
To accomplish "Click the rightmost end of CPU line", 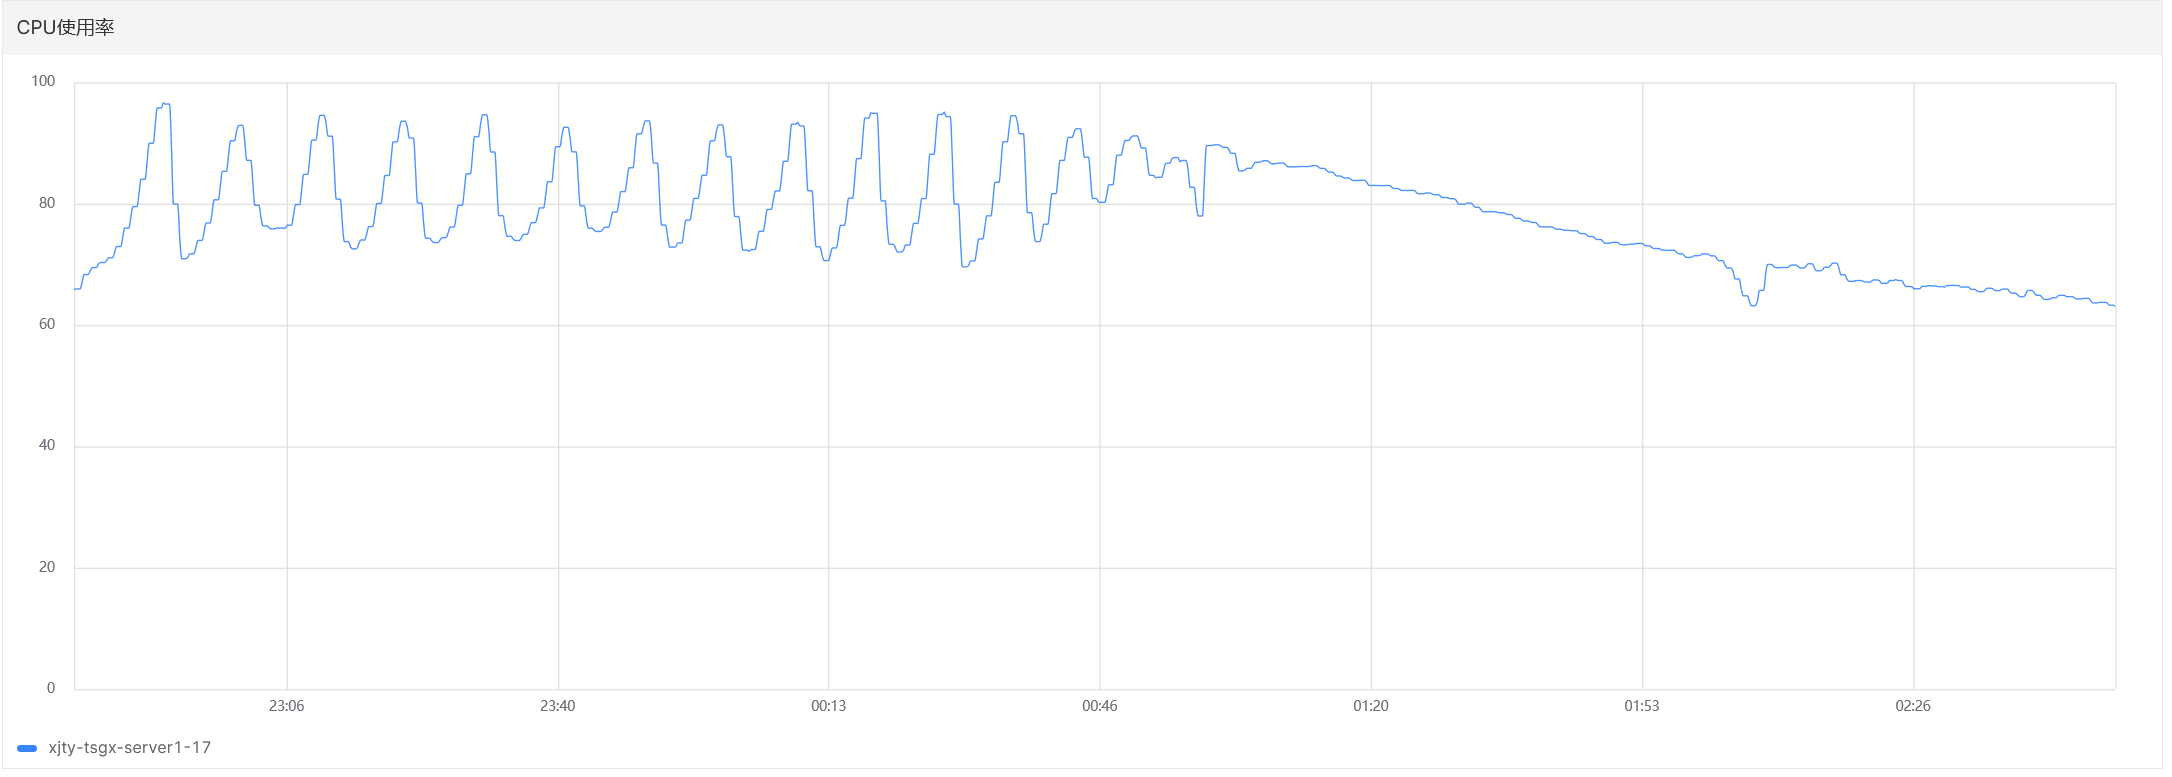I will (x=2114, y=305).
